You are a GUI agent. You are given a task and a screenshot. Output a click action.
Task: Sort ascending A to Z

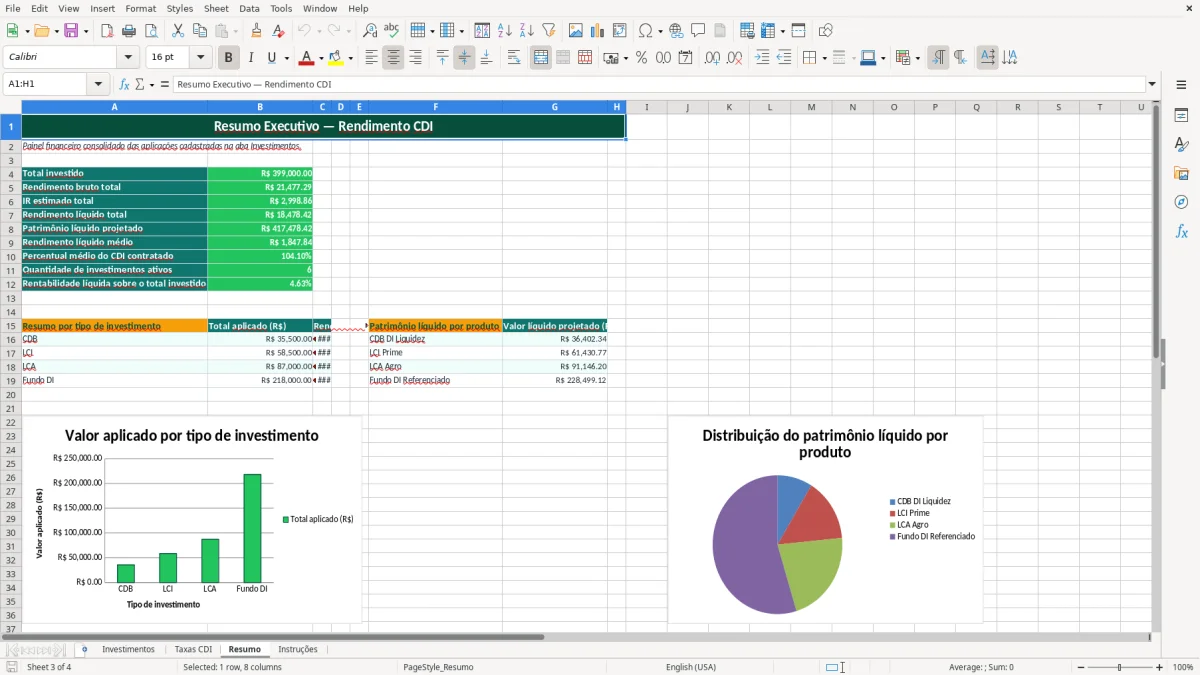tap(505, 31)
